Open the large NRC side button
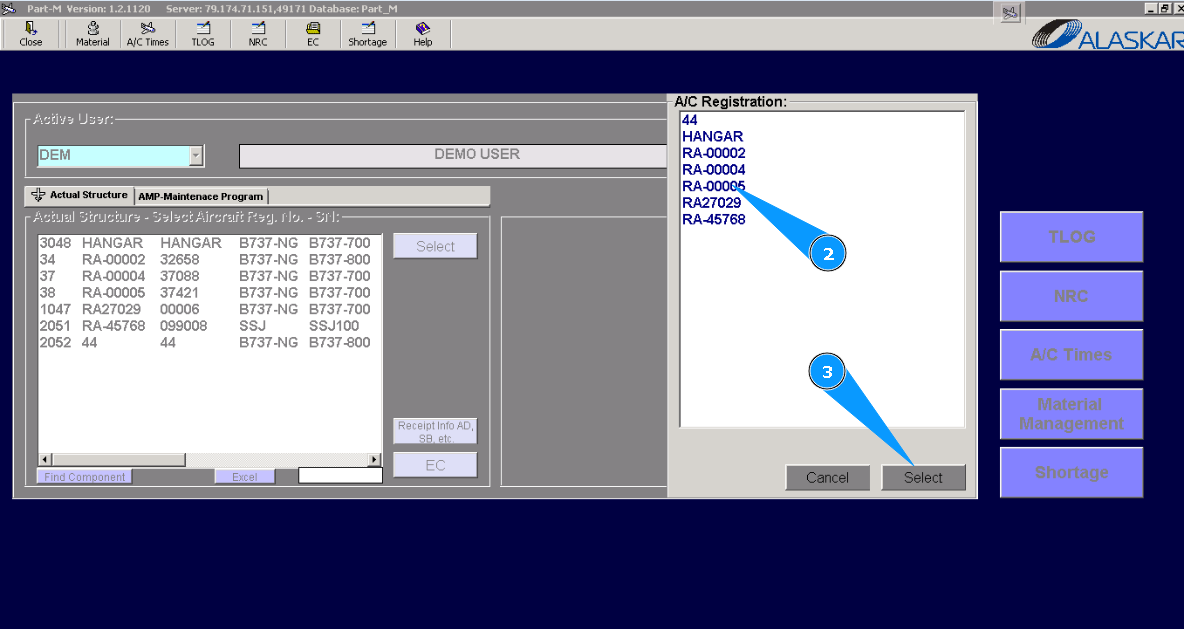This screenshot has height=630, width=1184. 1071,295
